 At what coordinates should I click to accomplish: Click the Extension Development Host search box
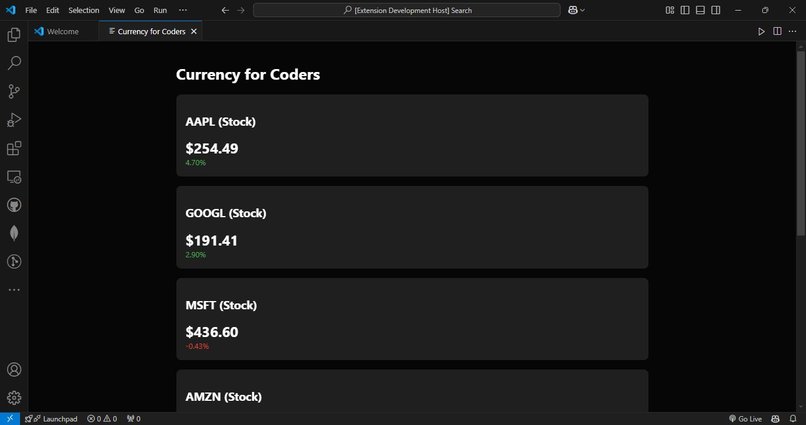(x=407, y=10)
